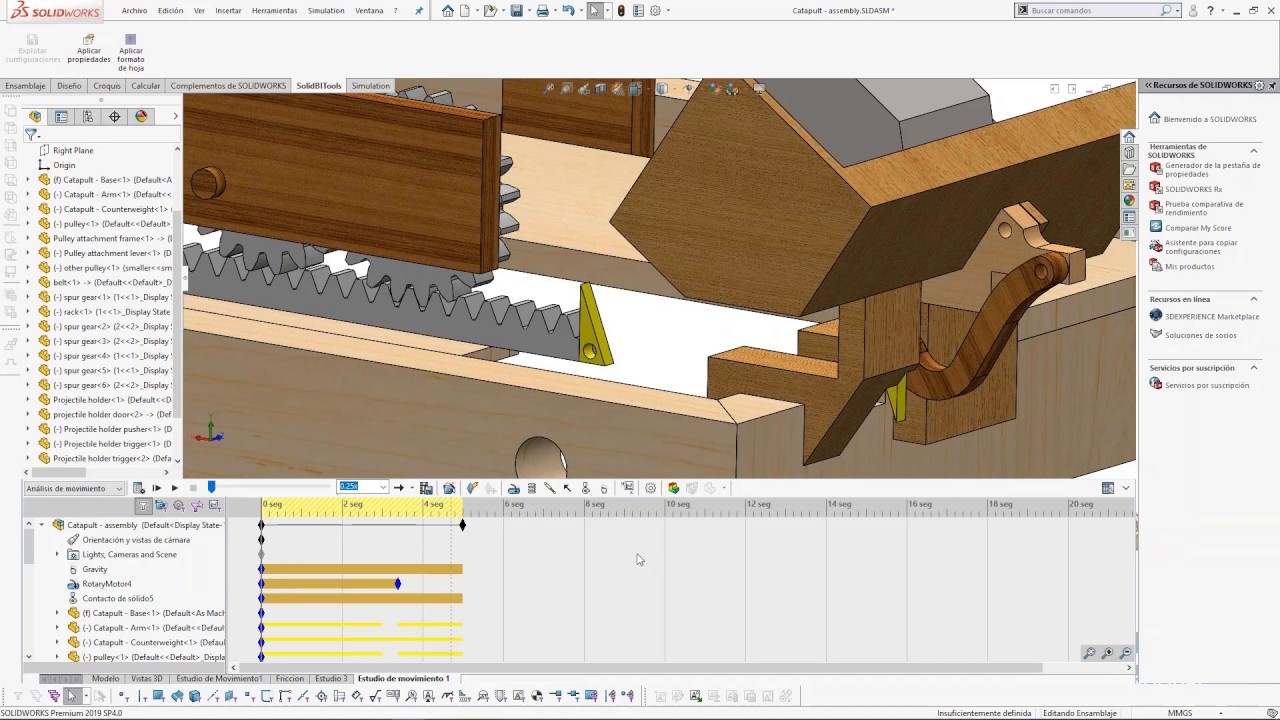Open the Archivo menu
This screenshot has height=720, width=1280.
134,11
